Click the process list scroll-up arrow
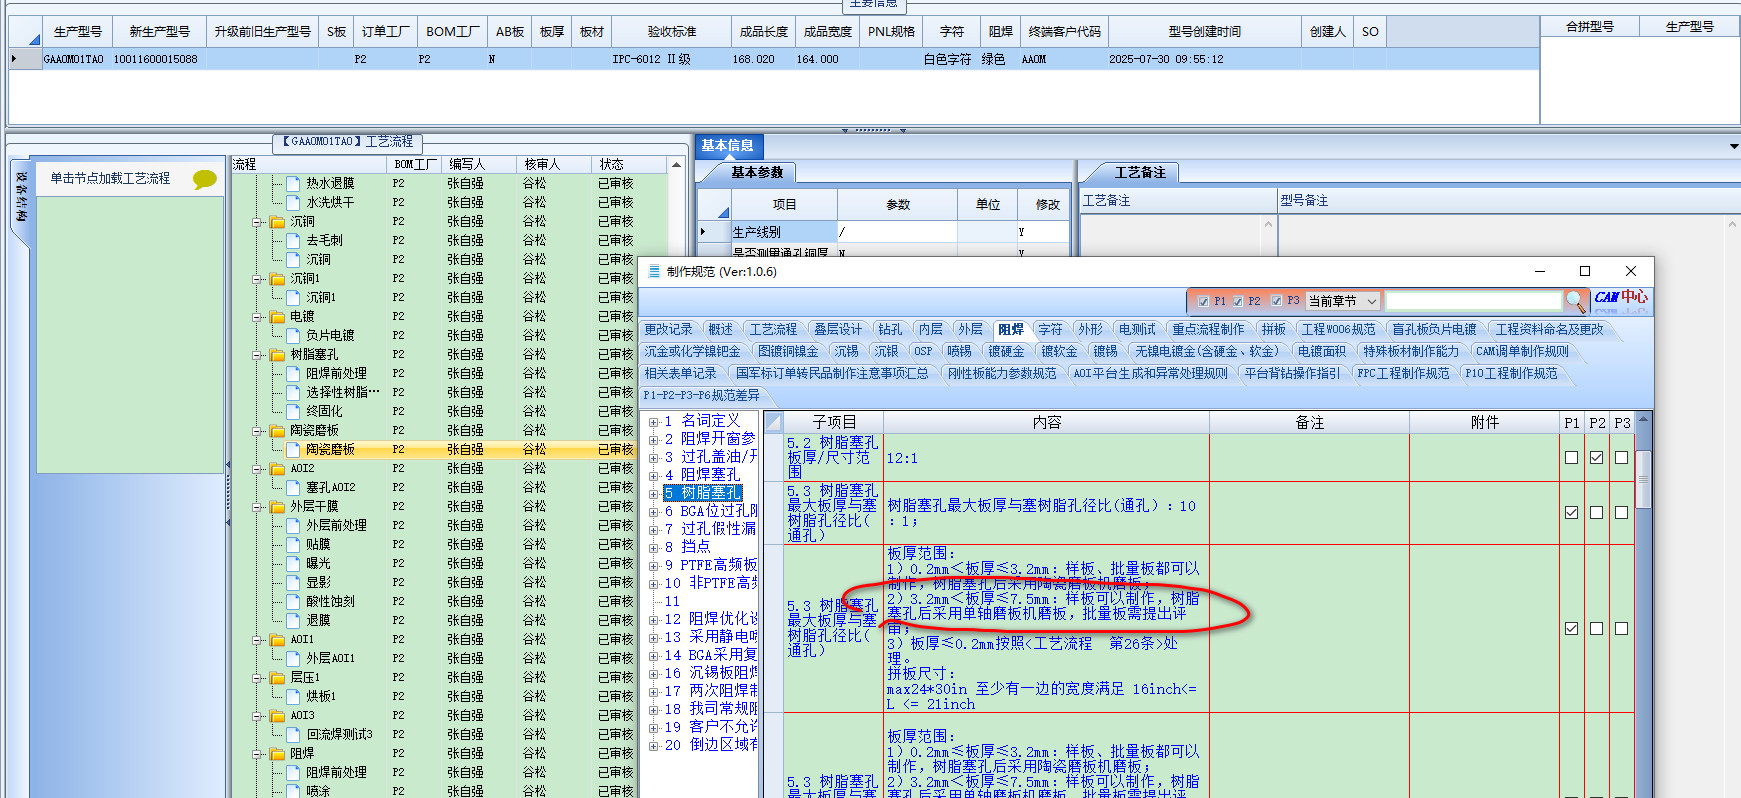Image resolution: width=1741 pixels, height=798 pixels. [677, 164]
